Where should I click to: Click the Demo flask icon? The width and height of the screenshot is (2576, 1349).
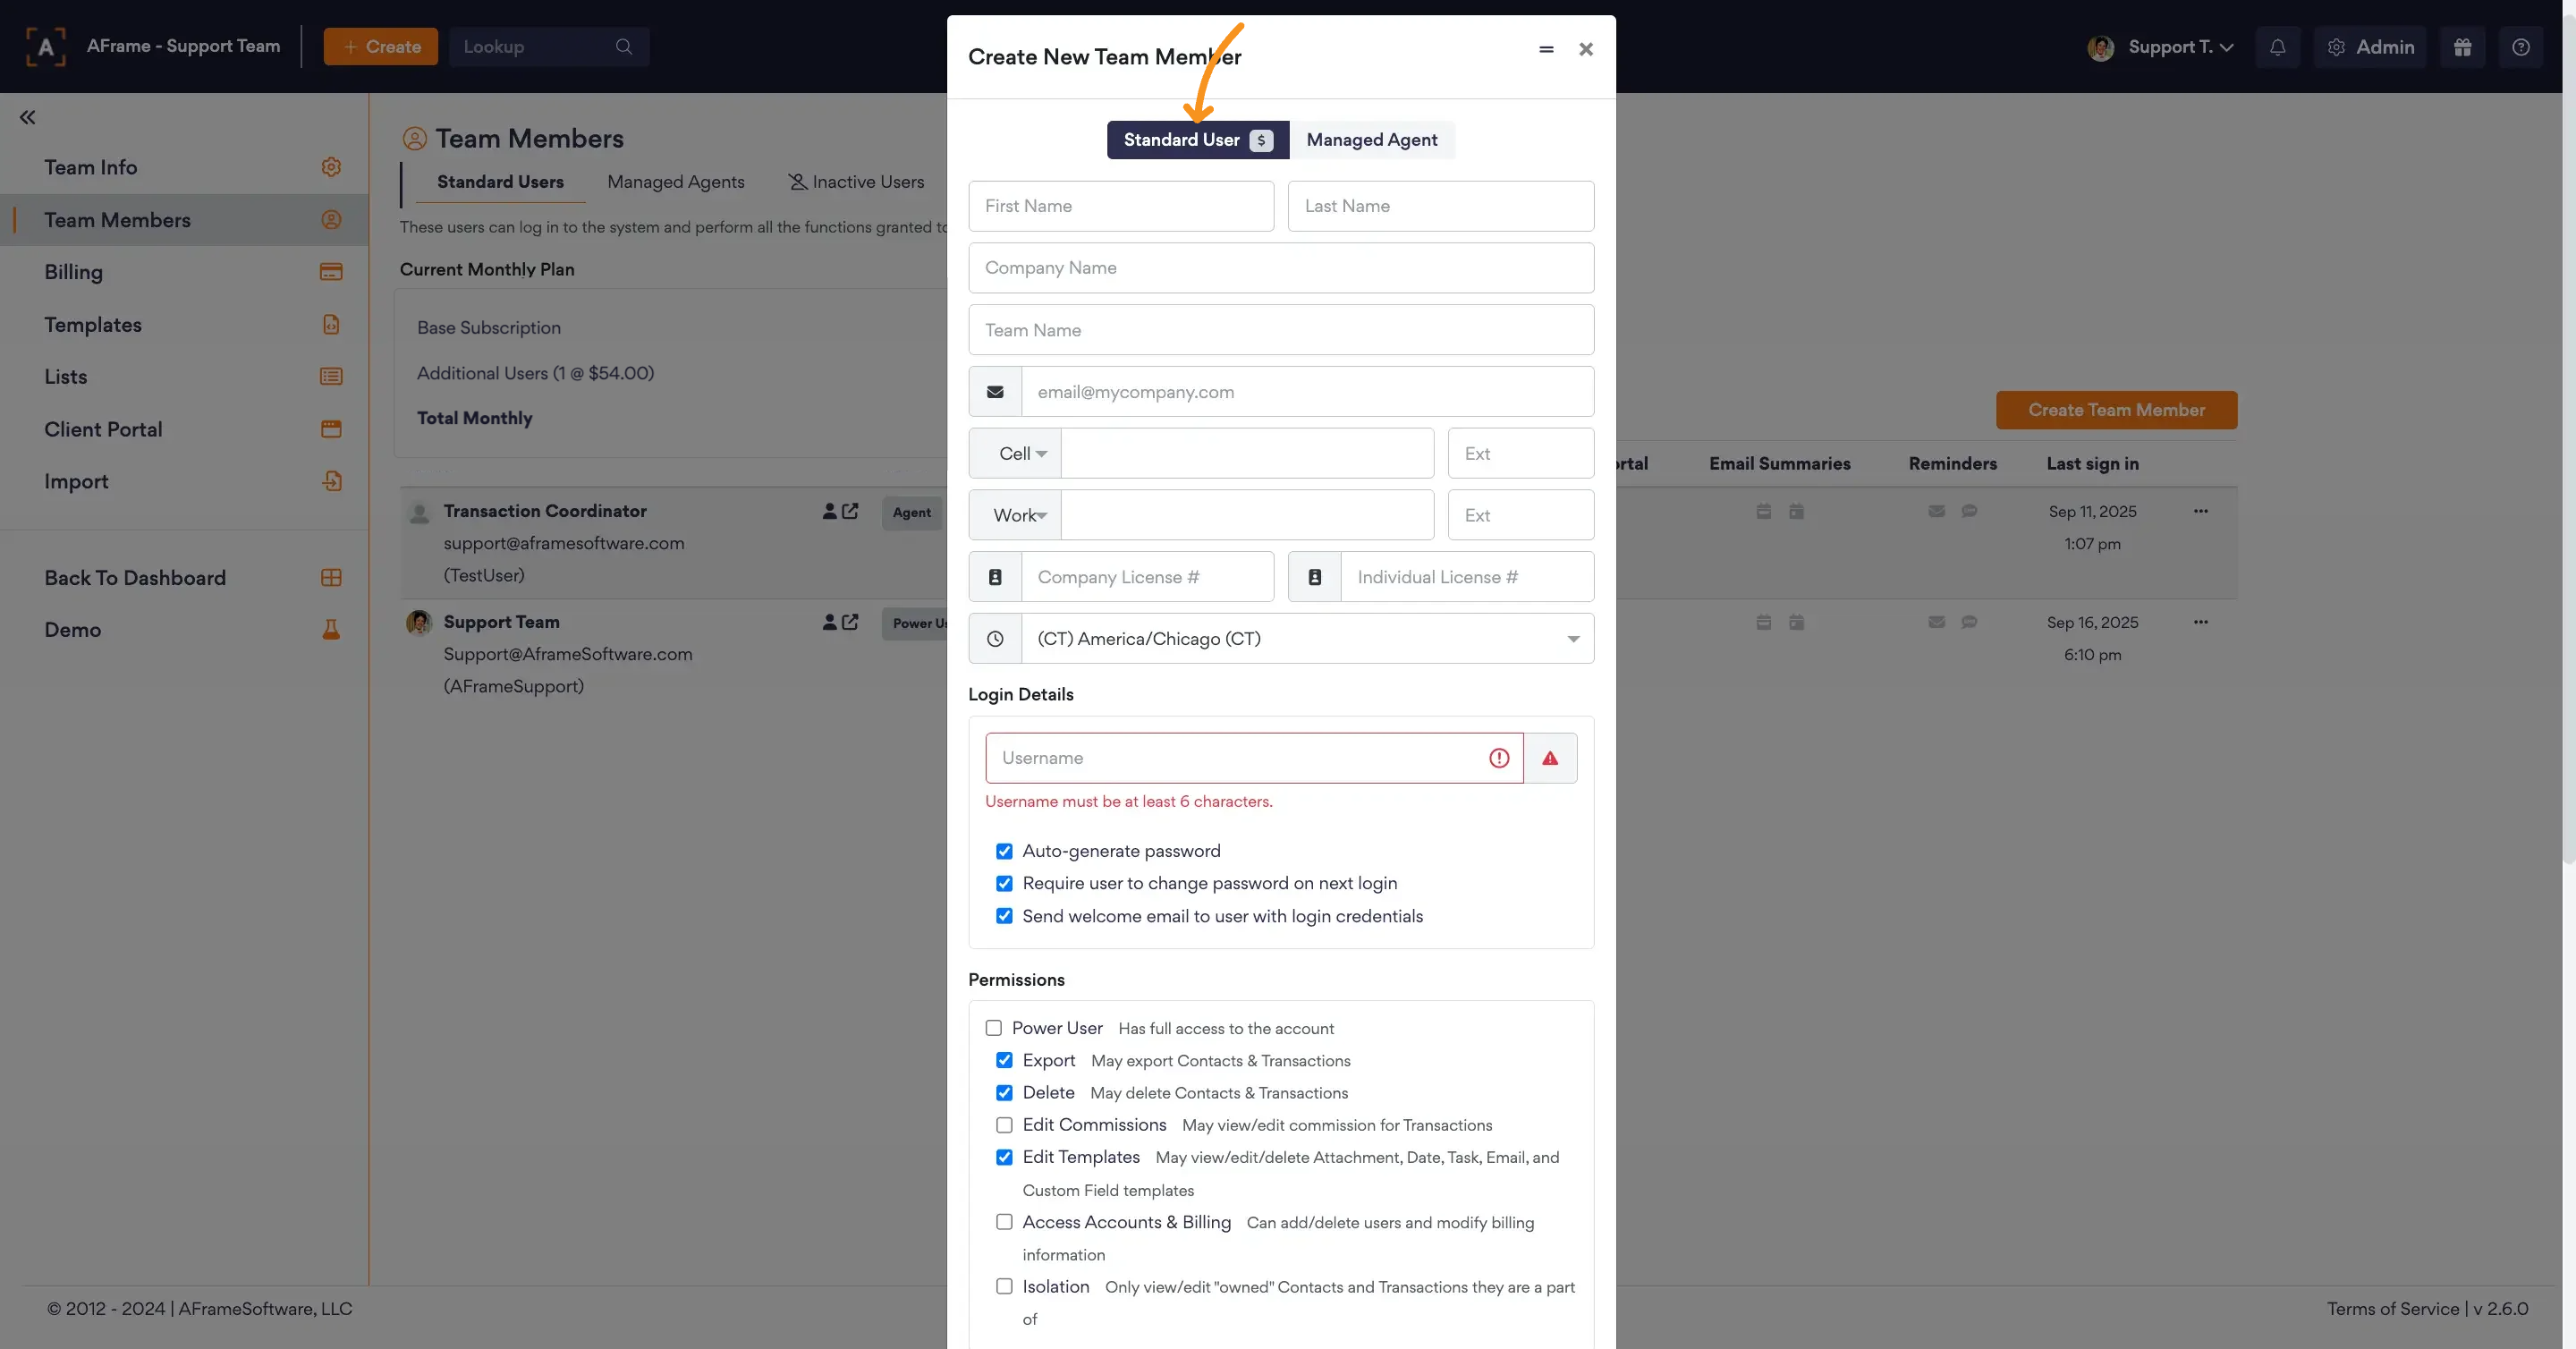331,630
